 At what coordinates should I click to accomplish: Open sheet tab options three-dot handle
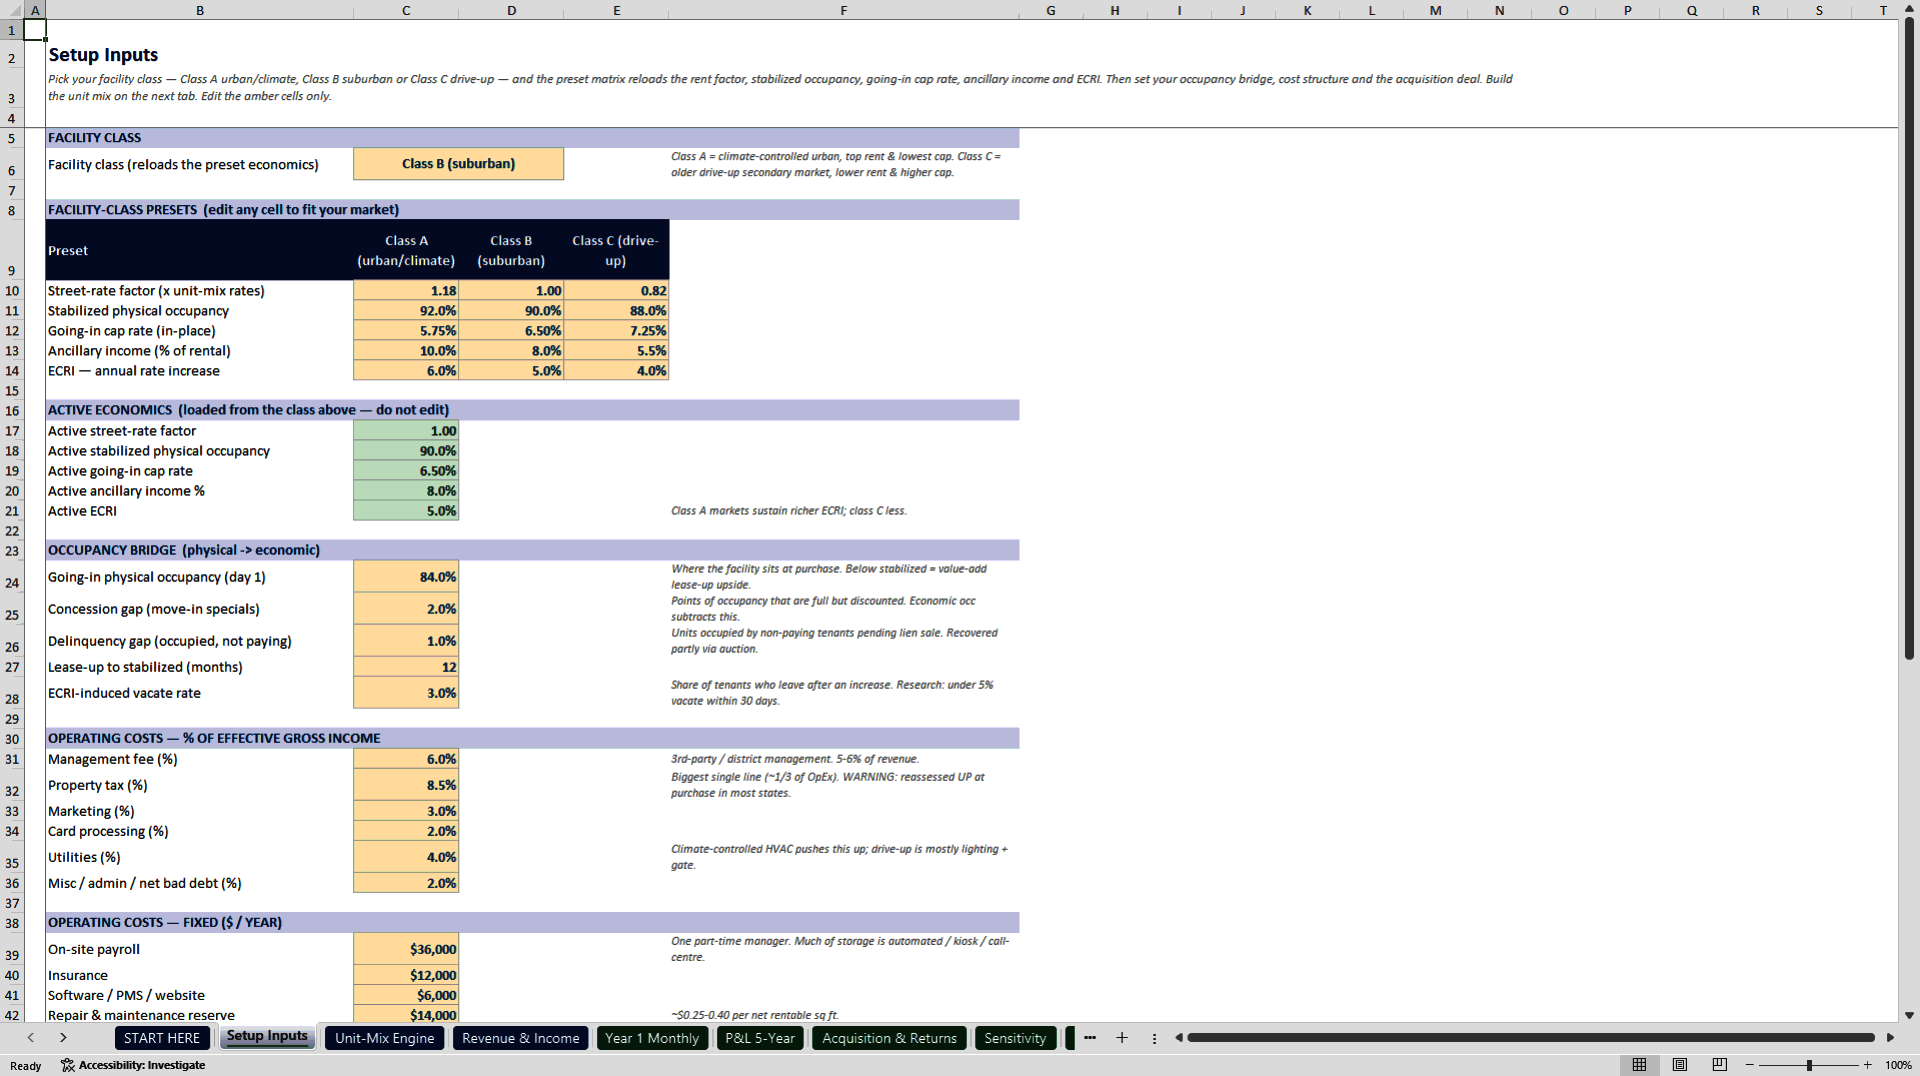tap(1154, 1038)
